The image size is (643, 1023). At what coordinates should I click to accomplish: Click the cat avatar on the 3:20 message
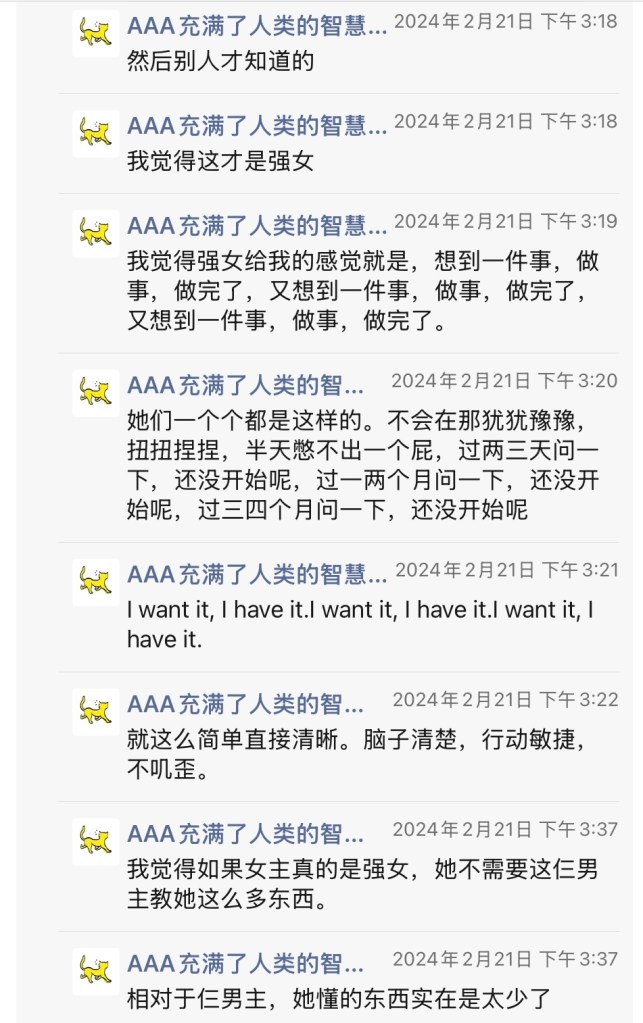pyautogui.click(x=95, y=392)
